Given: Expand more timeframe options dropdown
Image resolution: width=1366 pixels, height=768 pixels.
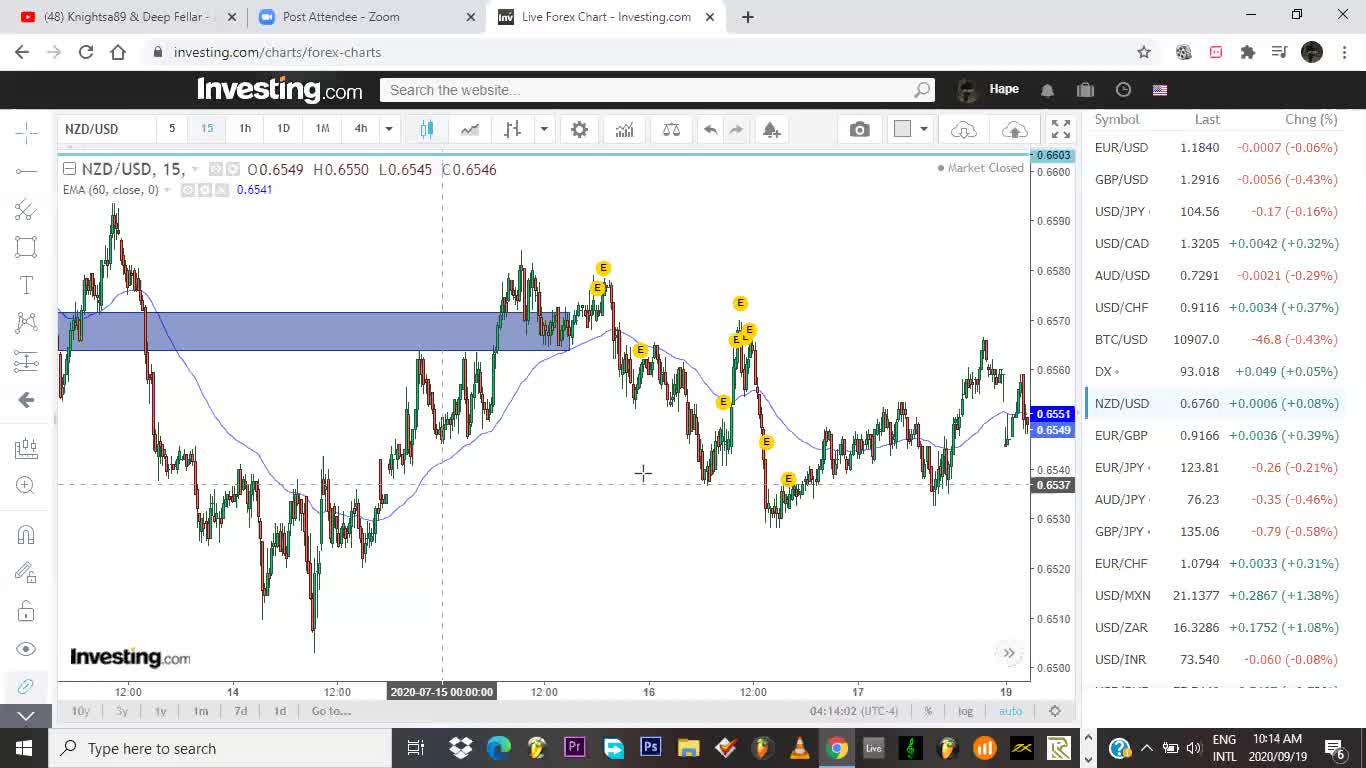Looking at the screenshot, I should (389, 129).
